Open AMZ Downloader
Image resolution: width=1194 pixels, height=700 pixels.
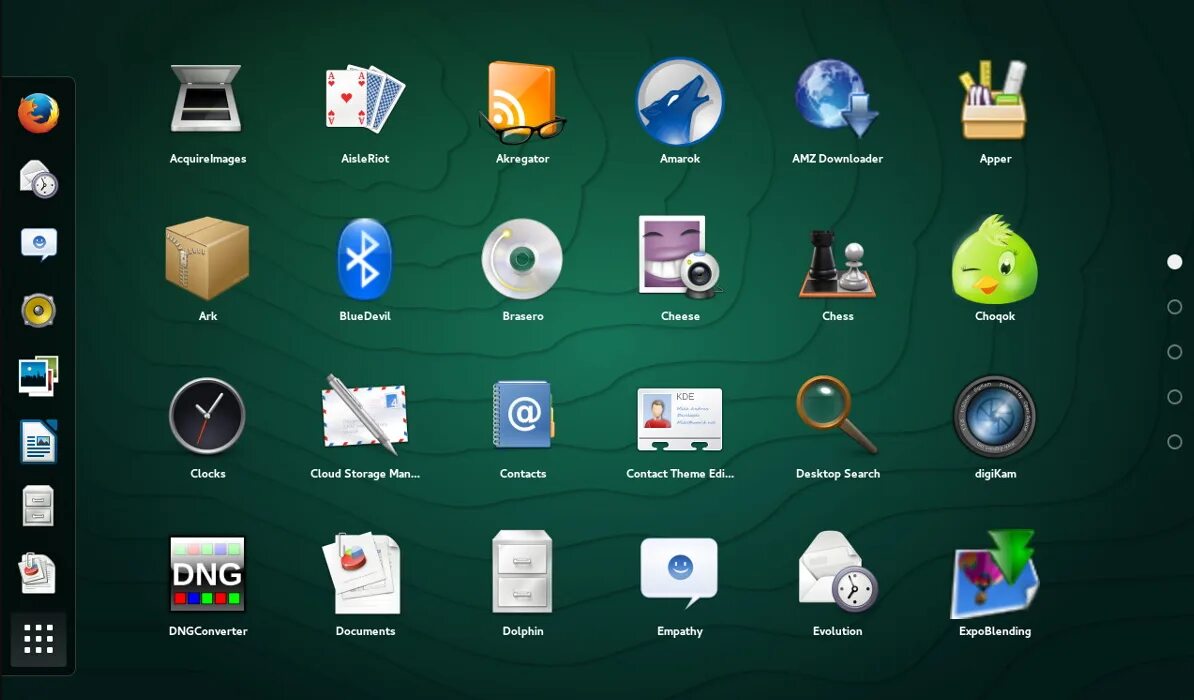pos(837,99)
